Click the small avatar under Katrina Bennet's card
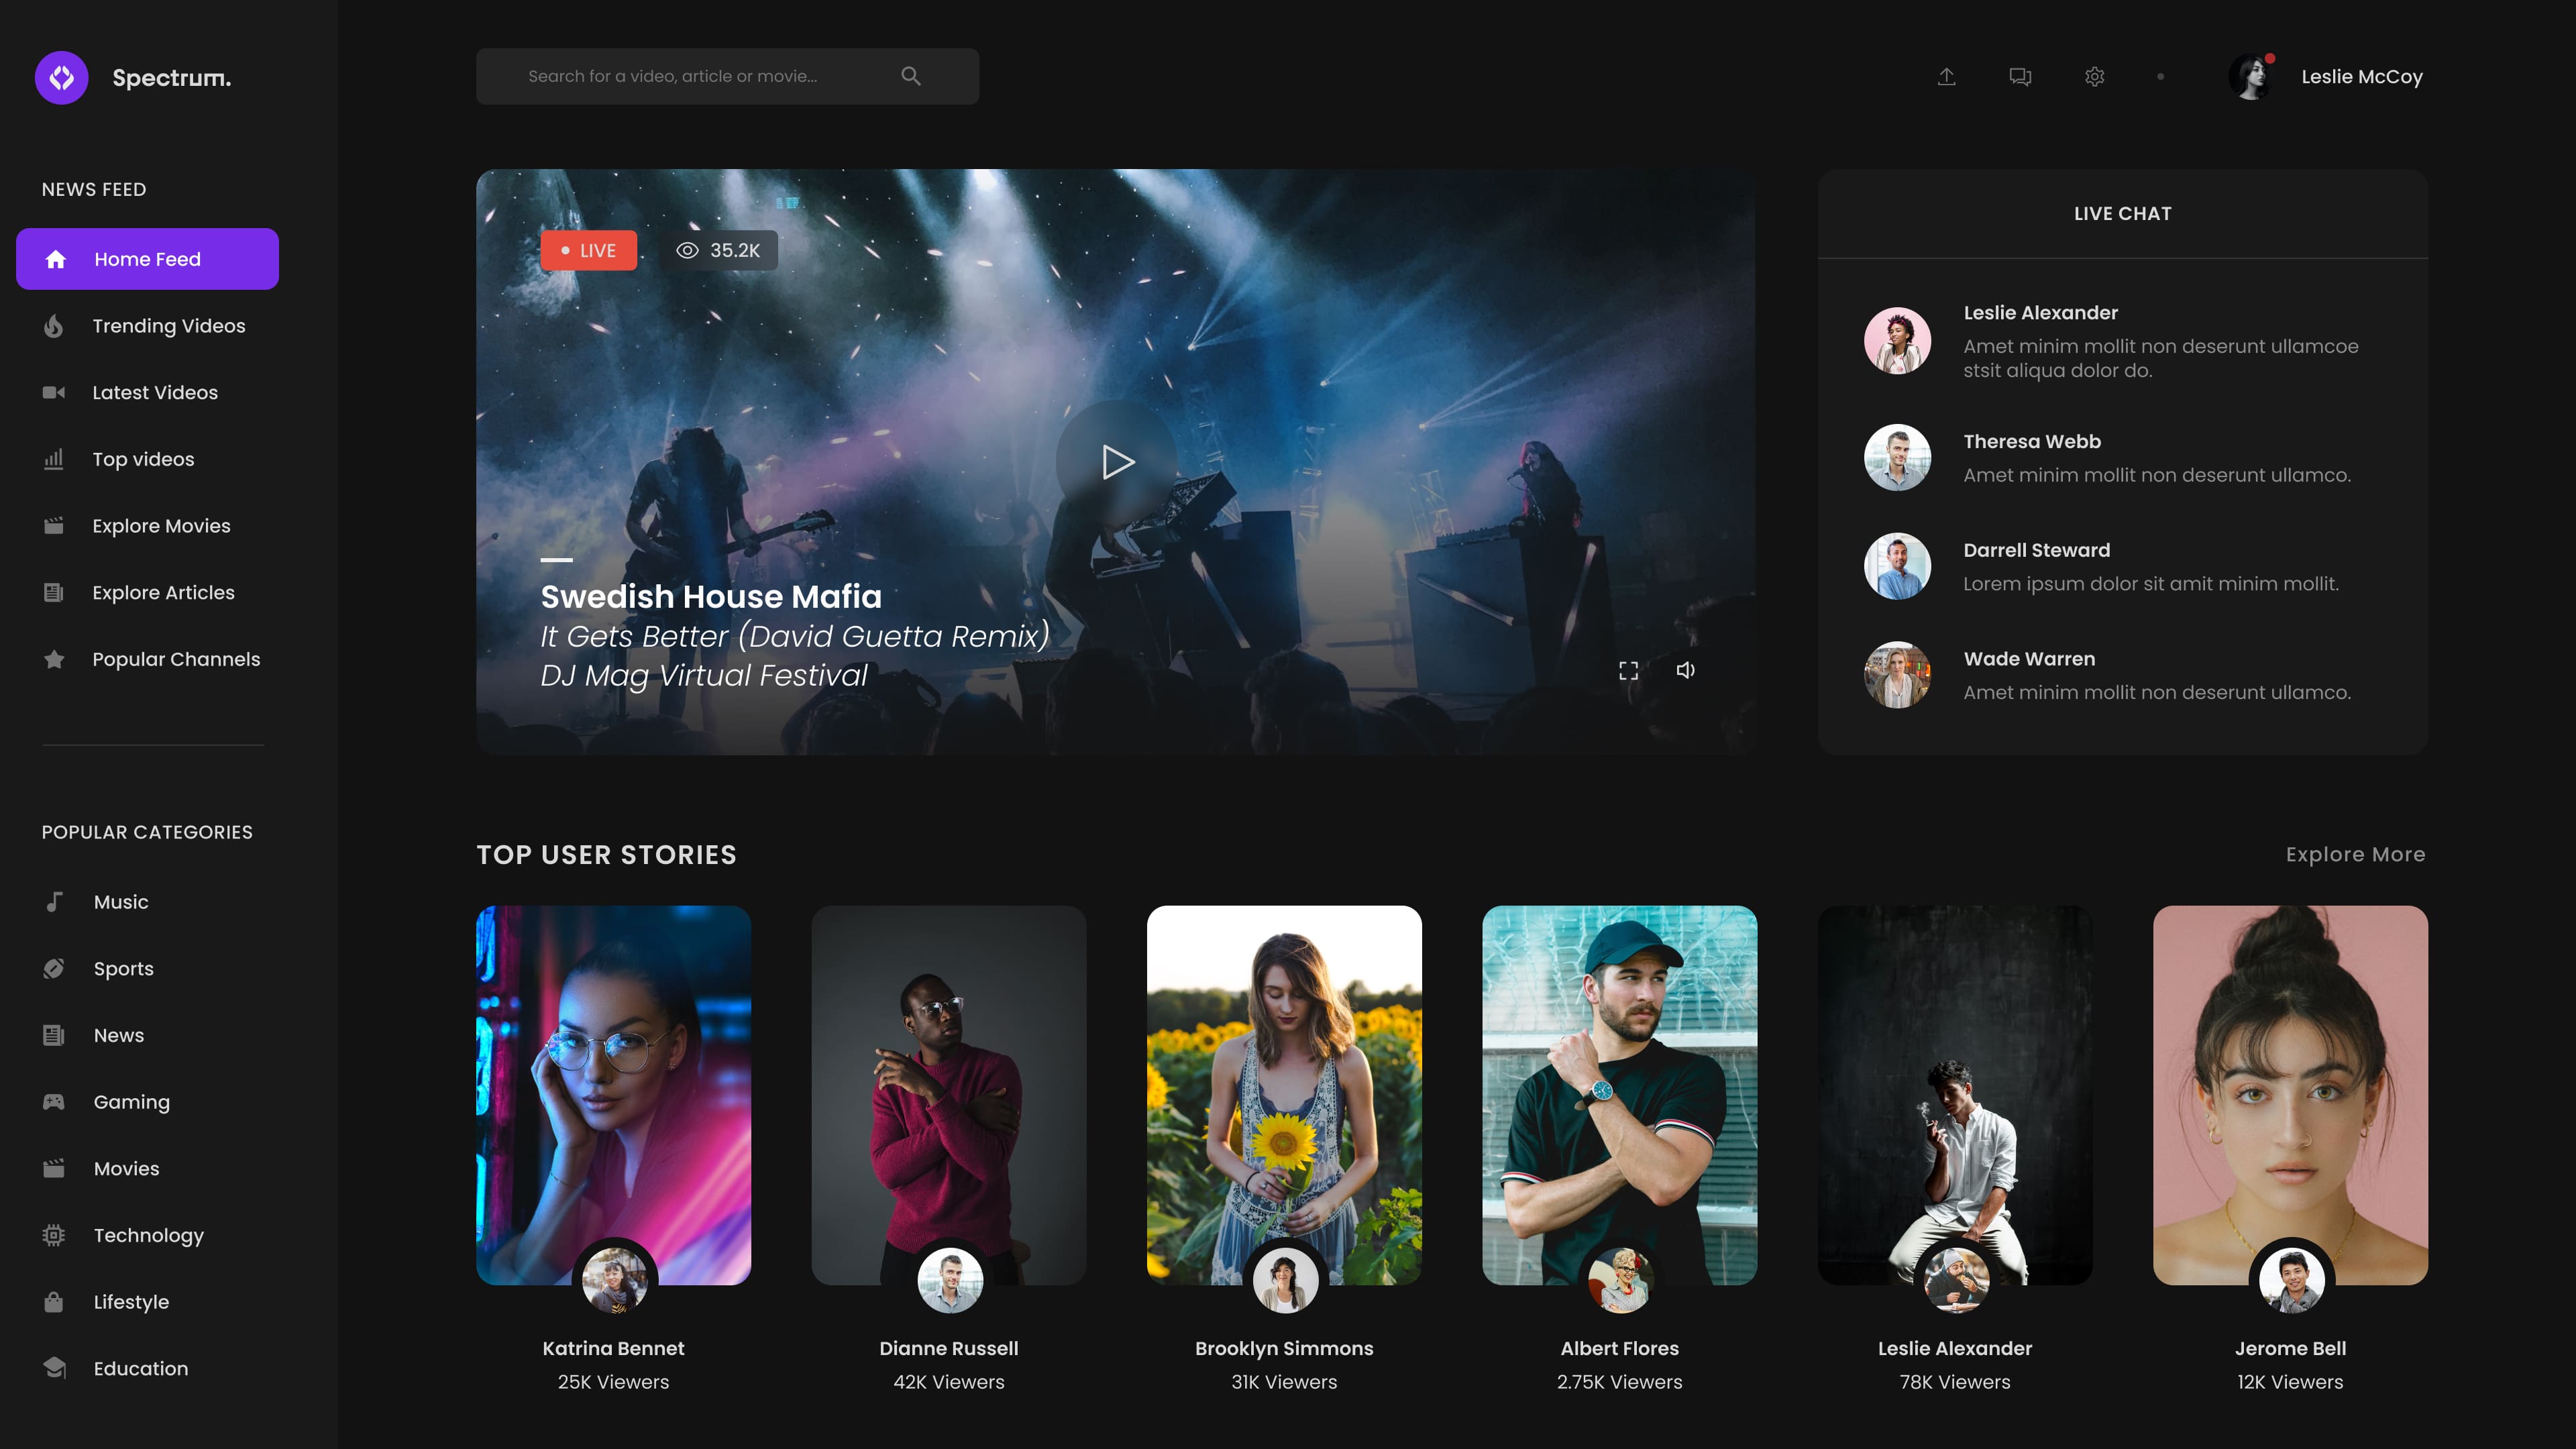The image size is (2576, 1449). (x=614, y=1280)
